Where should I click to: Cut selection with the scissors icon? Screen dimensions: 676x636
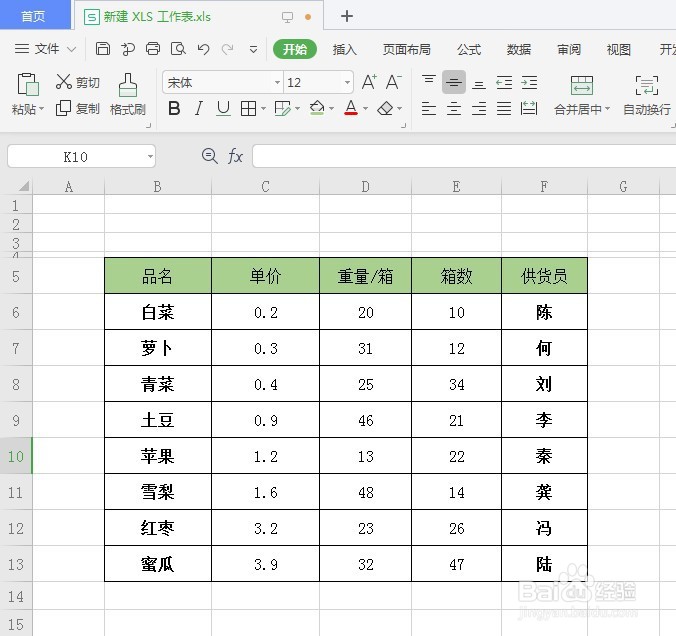[x=64, y=81]
